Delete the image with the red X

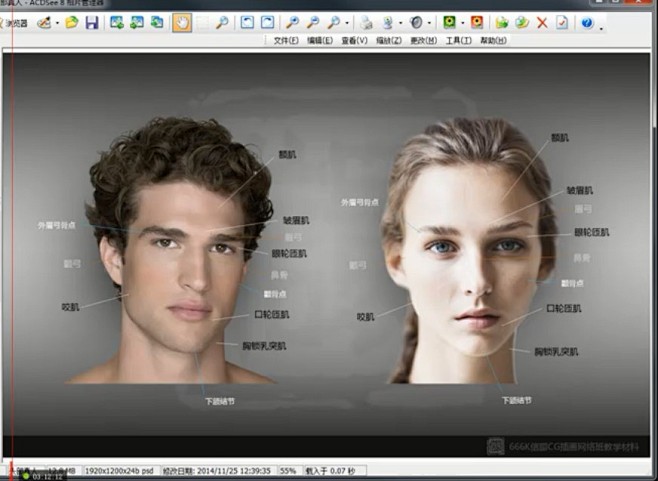pos(542,22)
